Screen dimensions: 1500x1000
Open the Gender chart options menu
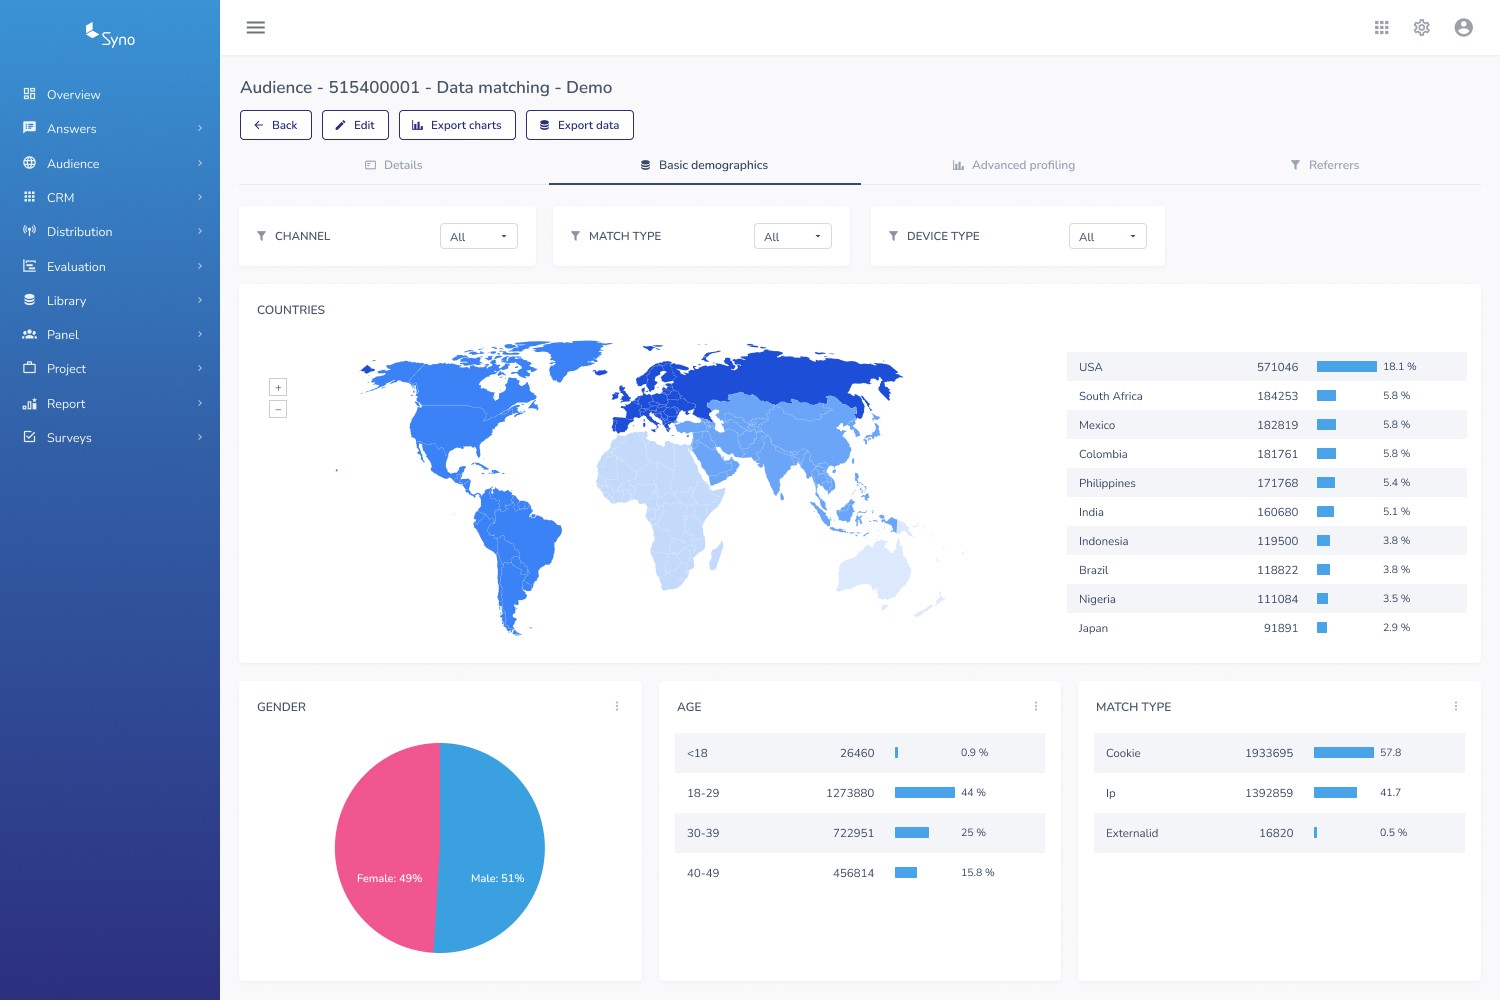(x=617, y=706)
